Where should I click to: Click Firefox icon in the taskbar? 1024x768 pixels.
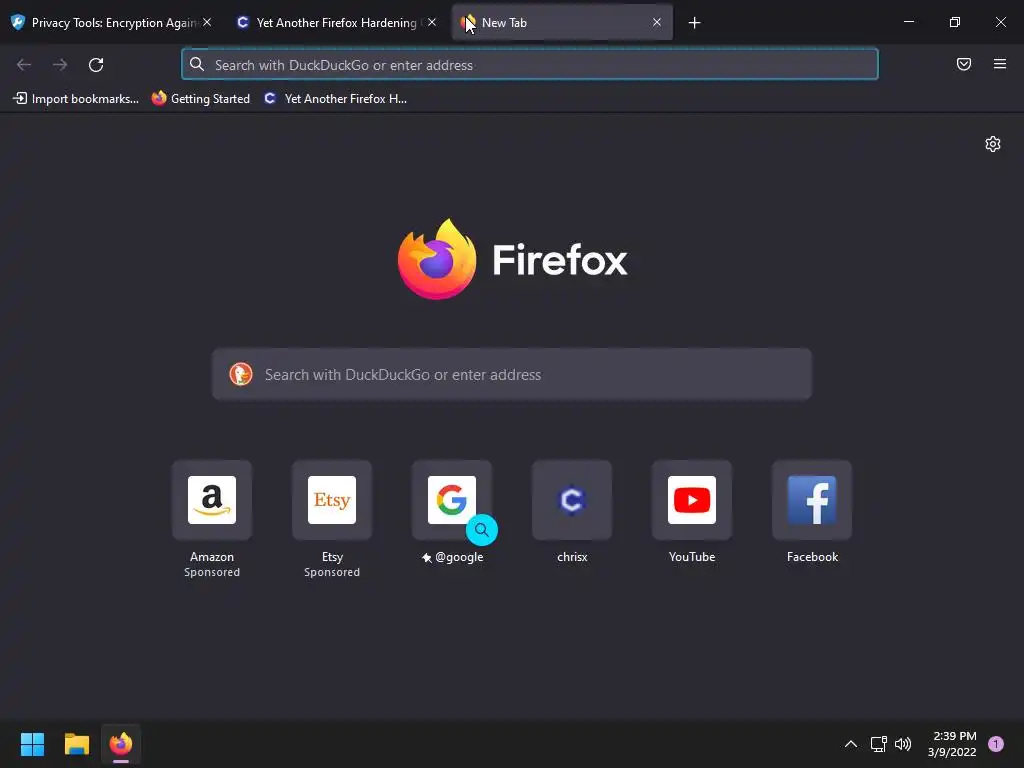click(x=121, y=744)
